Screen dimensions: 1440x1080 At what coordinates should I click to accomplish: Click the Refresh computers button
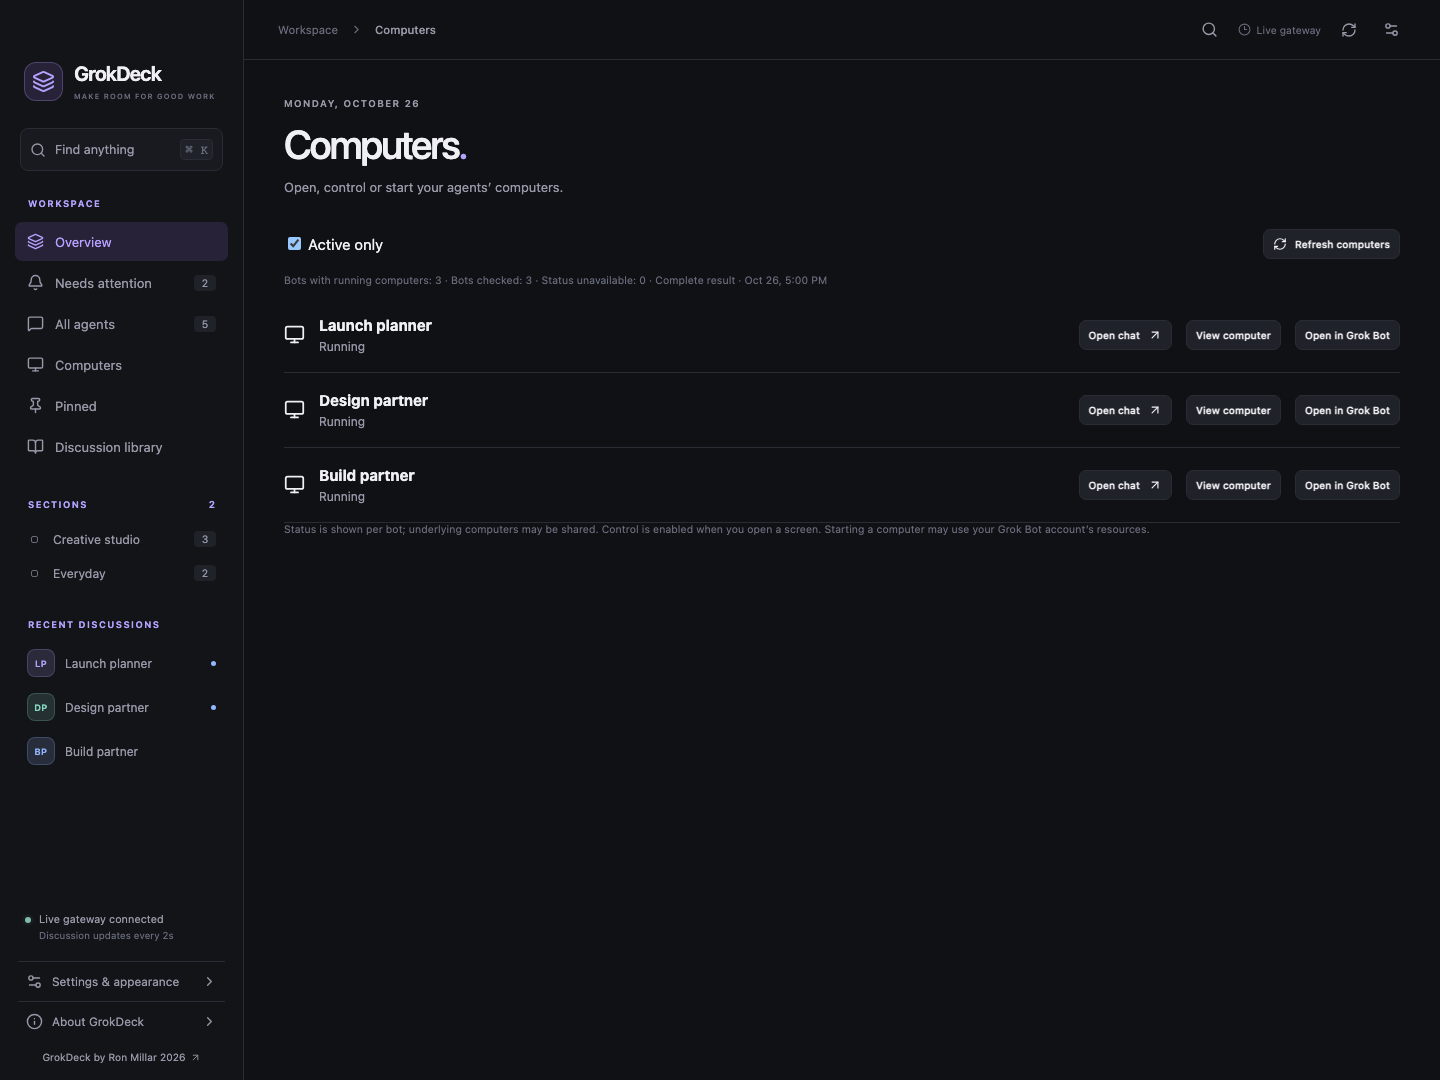(x=1331, y=244)
